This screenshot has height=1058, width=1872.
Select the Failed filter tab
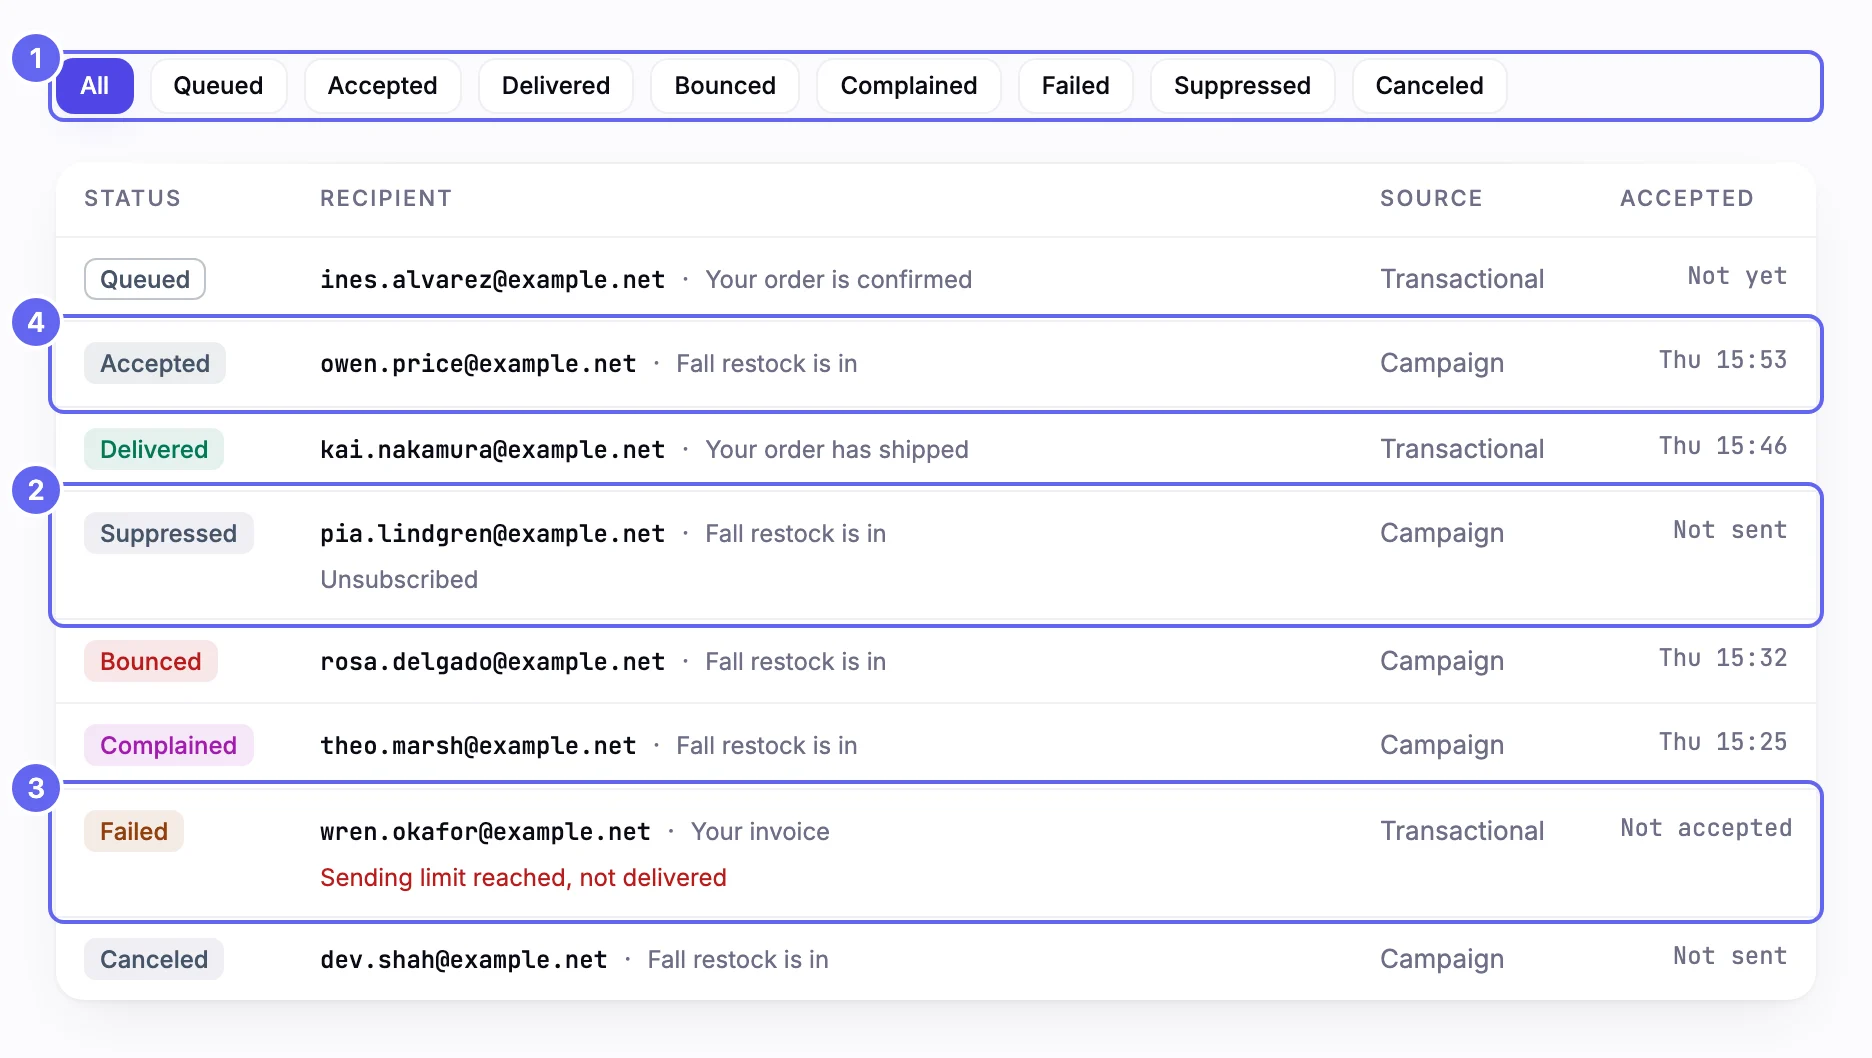(x=1076, y=86)
